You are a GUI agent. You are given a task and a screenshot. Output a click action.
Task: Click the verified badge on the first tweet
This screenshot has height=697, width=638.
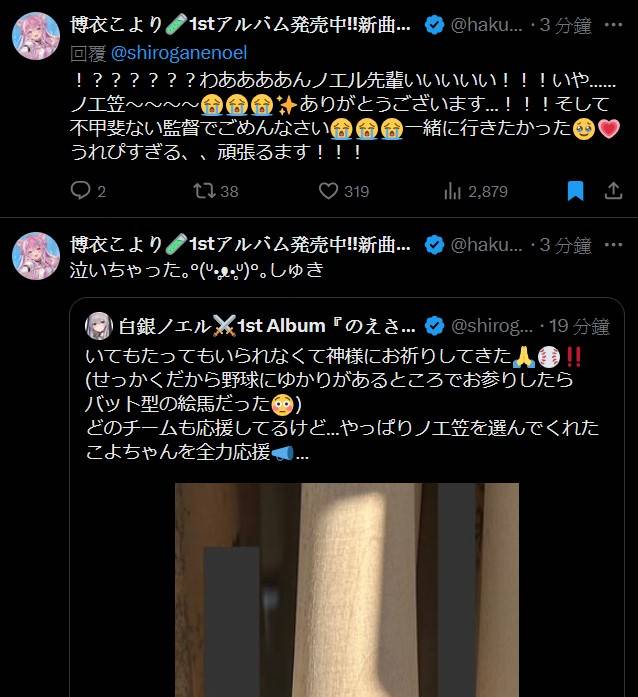(434, 25)
